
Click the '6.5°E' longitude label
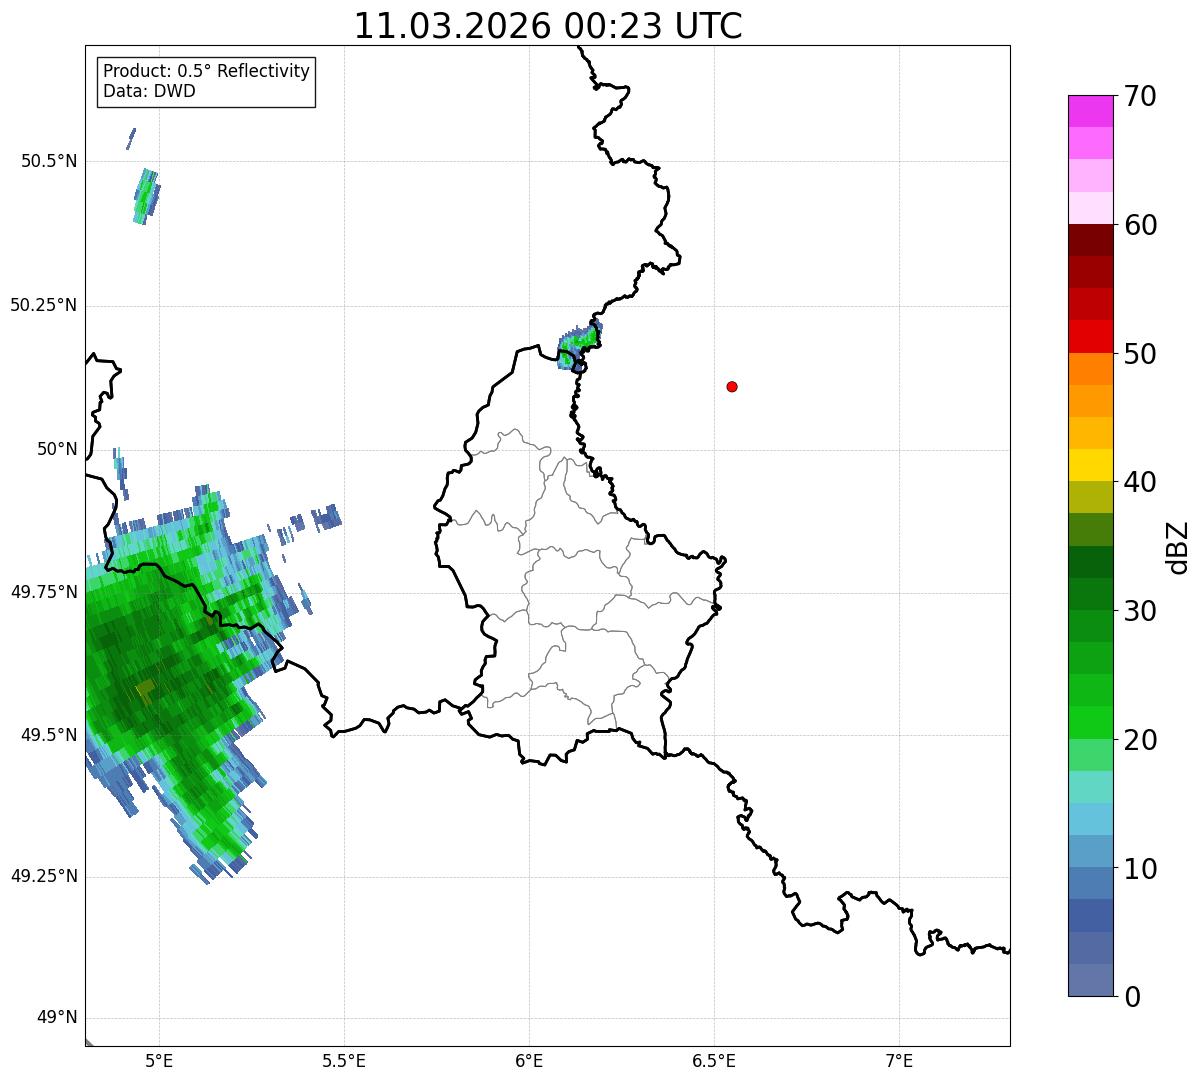(x=714, y=1061)
